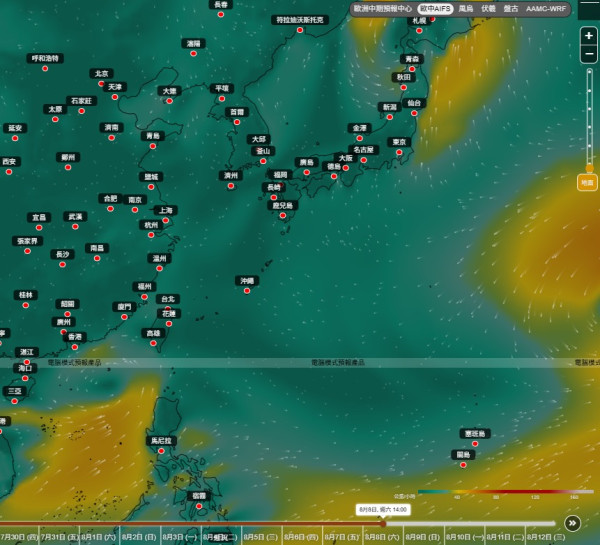Select the 馬尼拉 city marker
The width and height of the screenshot is (600, 545).
click(161, 451)
